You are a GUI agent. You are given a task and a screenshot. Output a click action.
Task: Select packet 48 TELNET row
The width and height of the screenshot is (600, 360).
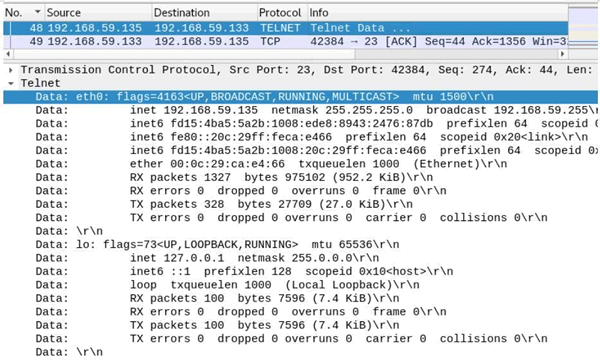pos(286,28)
